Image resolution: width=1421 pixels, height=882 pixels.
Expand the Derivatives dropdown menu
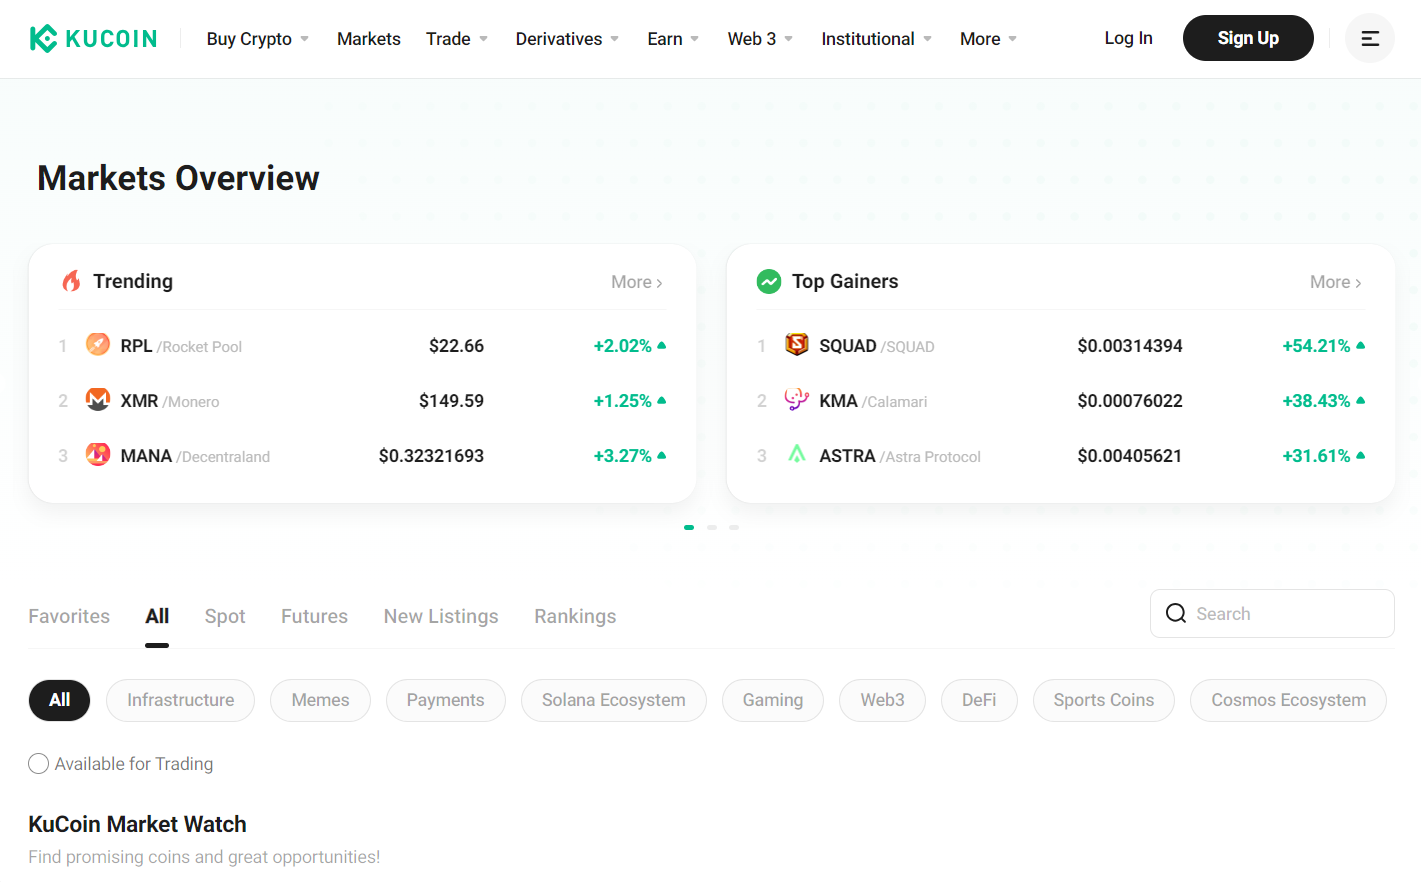tap(567, 39)
